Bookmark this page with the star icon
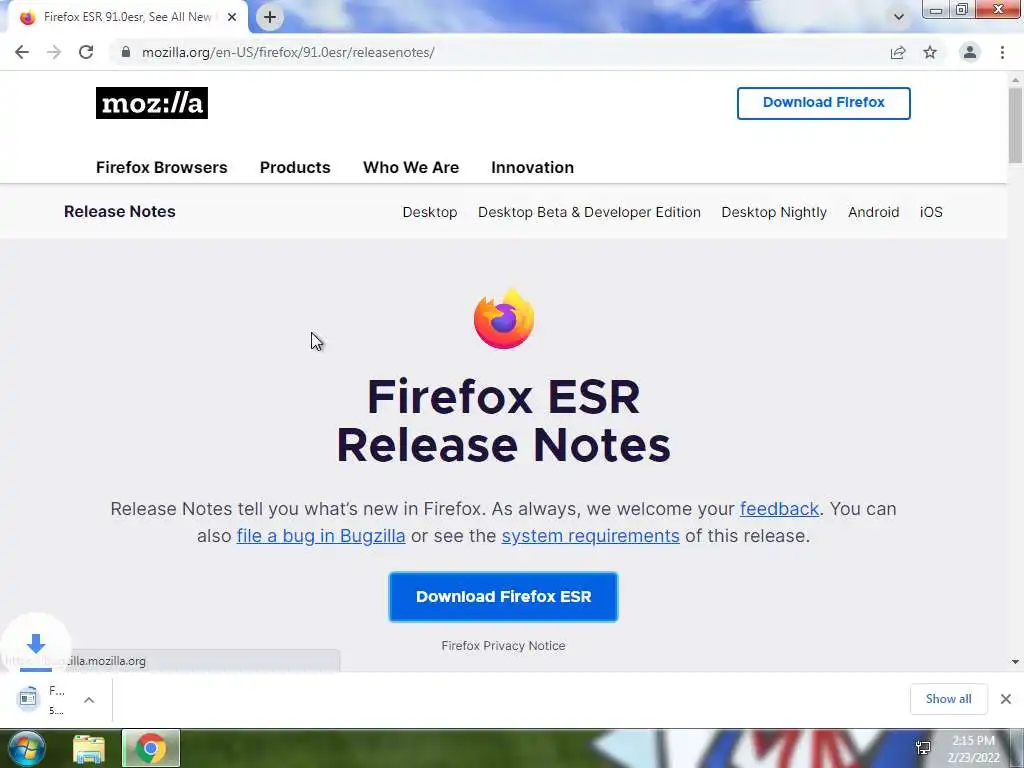Viewport: 1024px width, 768px height. click(x=930, y=52)
